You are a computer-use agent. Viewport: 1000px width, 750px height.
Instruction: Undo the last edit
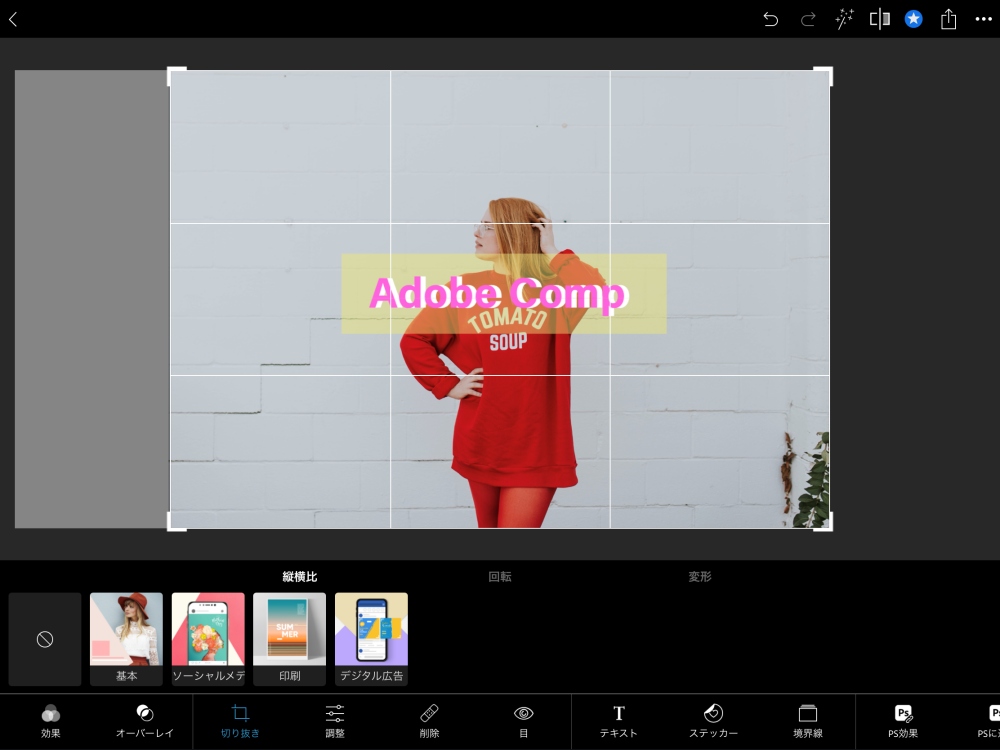[x=770, y=19]
